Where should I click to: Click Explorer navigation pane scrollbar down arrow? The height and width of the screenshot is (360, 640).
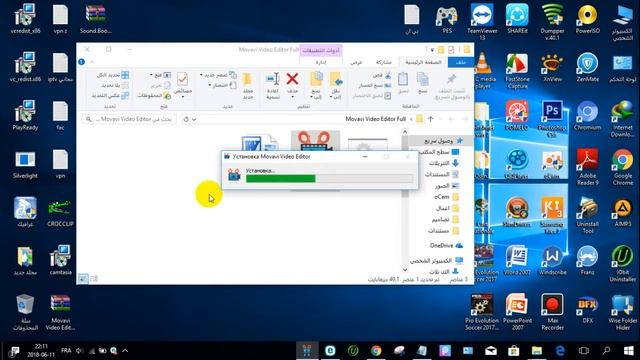405,269
